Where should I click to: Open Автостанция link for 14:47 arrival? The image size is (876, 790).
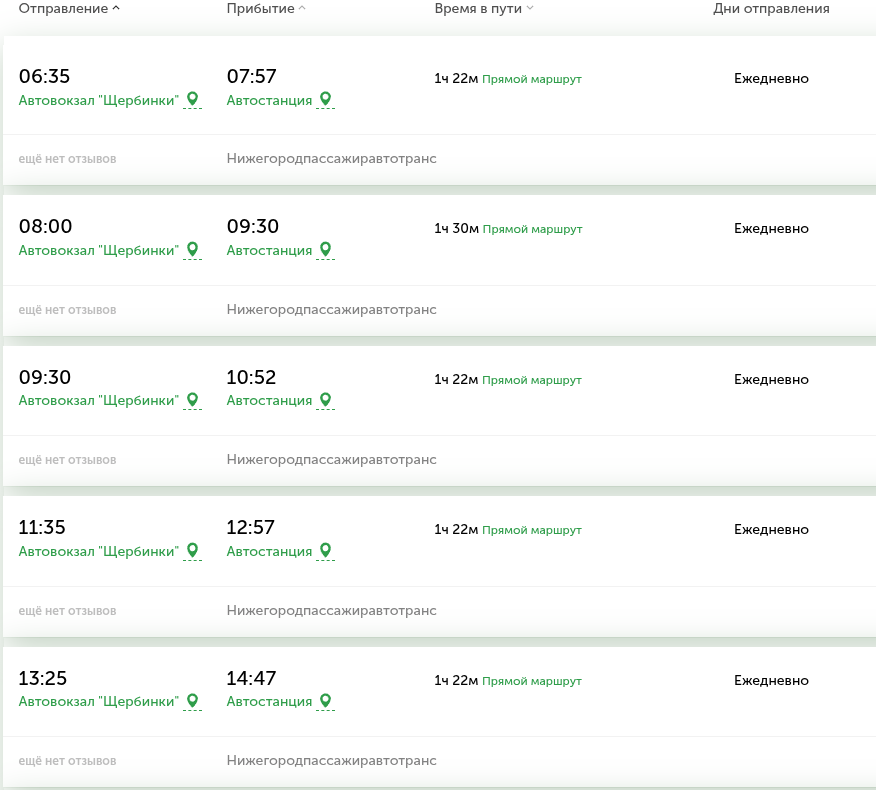tap(269, 702)
